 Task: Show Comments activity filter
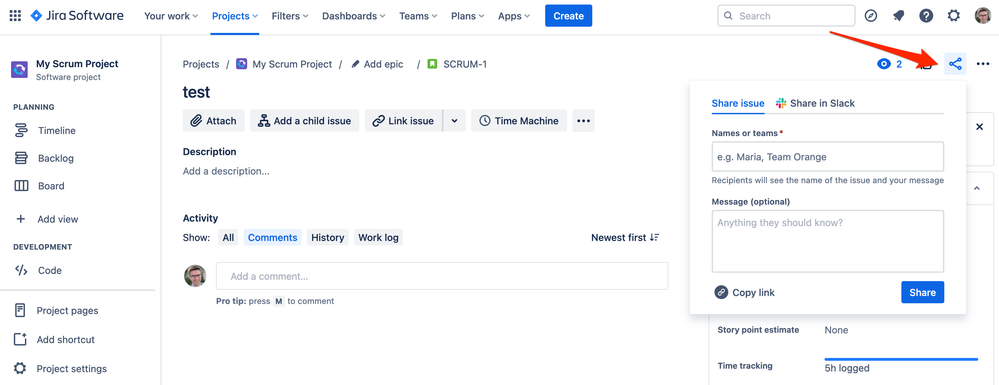[273, 238]
